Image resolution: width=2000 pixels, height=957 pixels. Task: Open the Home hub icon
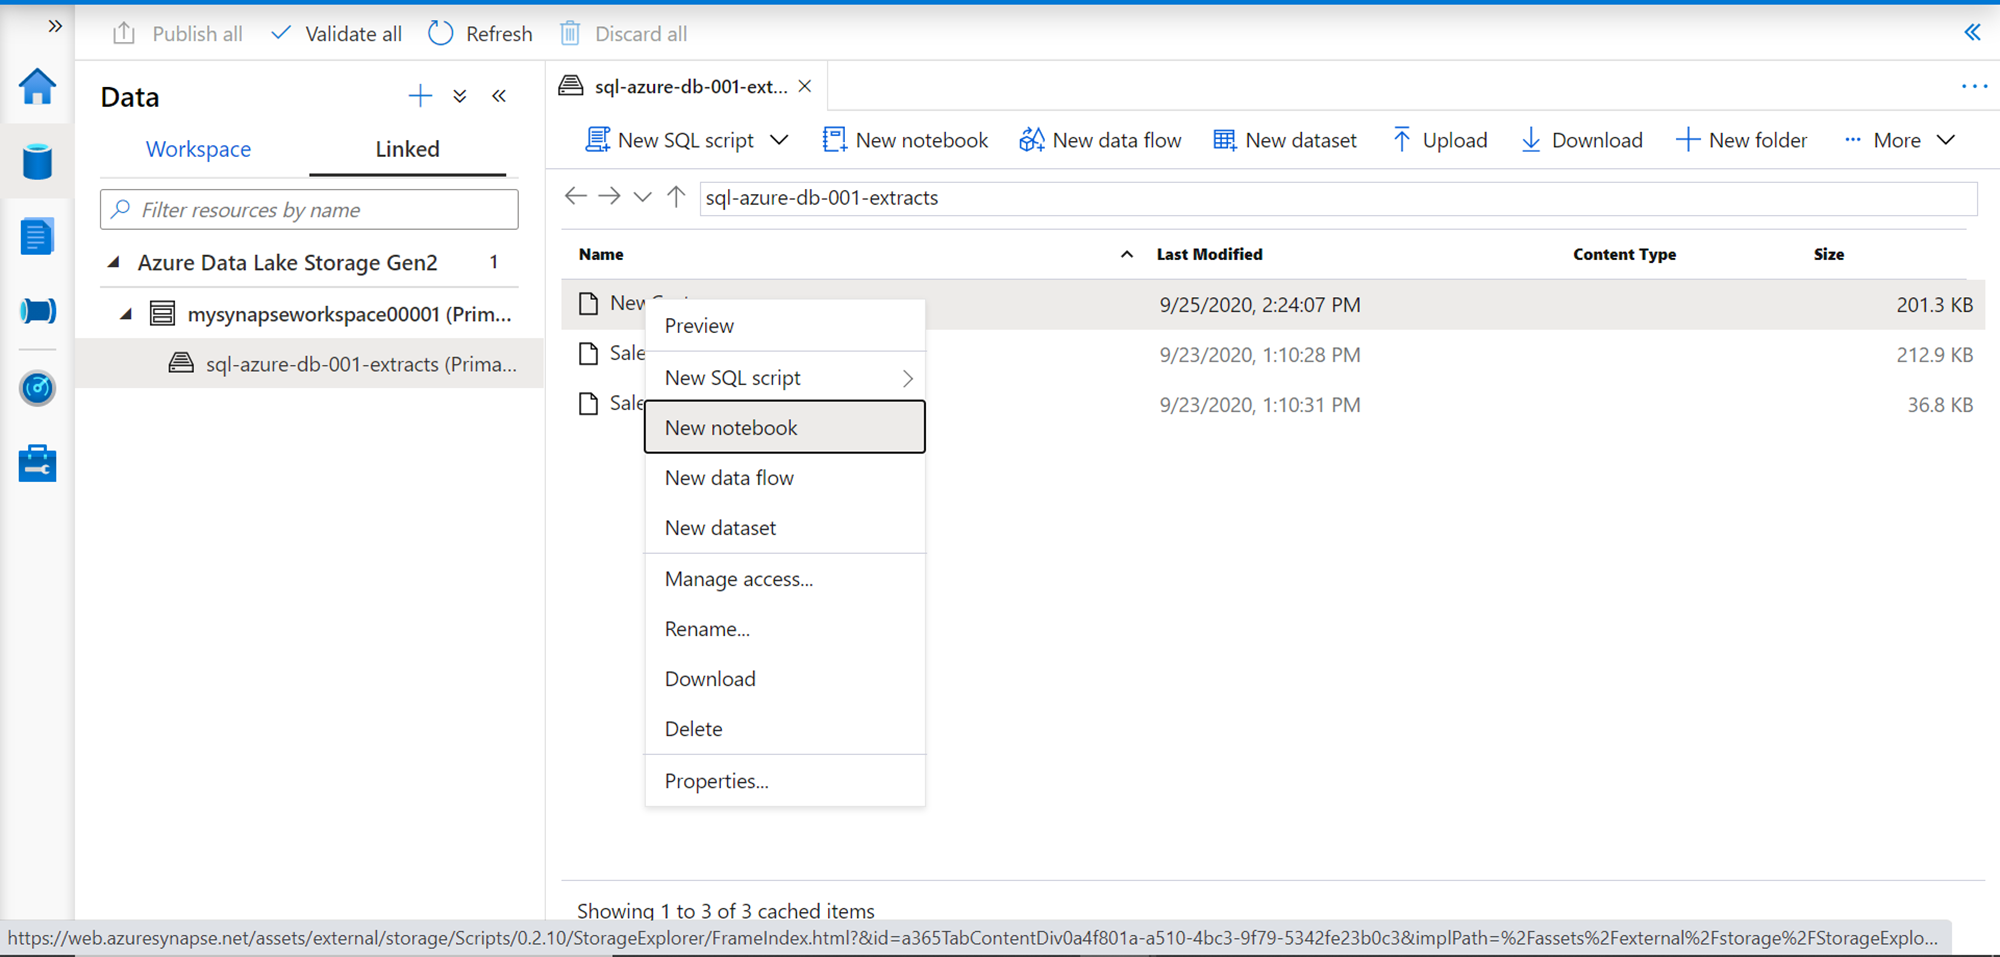37,87
